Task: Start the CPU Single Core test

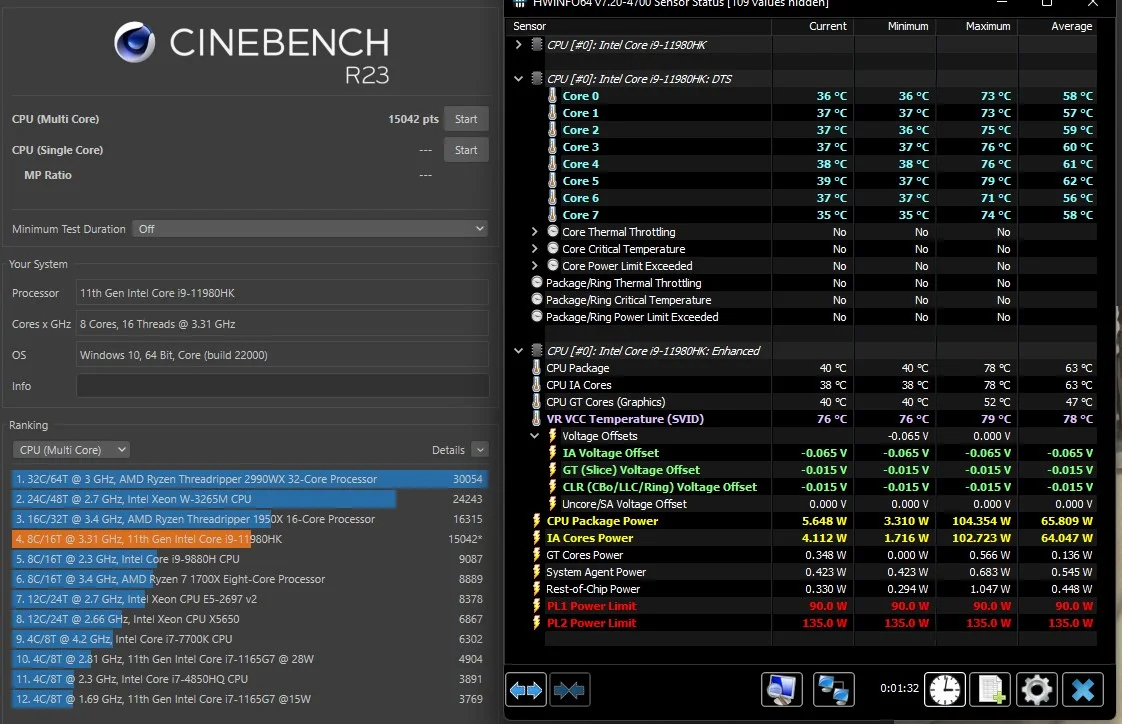Action: 466,150
